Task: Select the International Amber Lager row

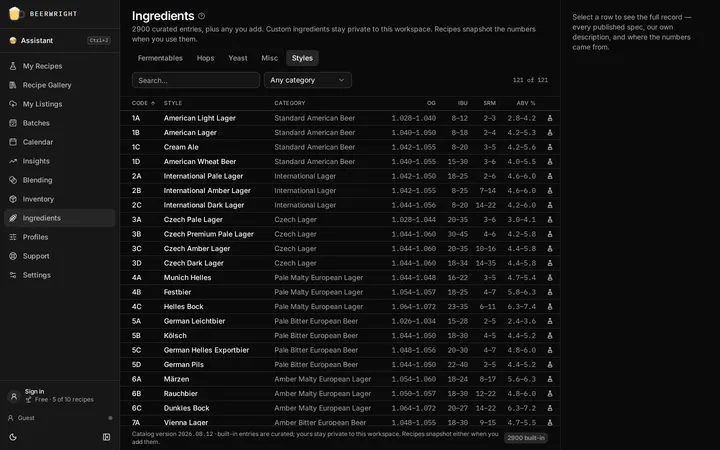Action: (340, 191)
